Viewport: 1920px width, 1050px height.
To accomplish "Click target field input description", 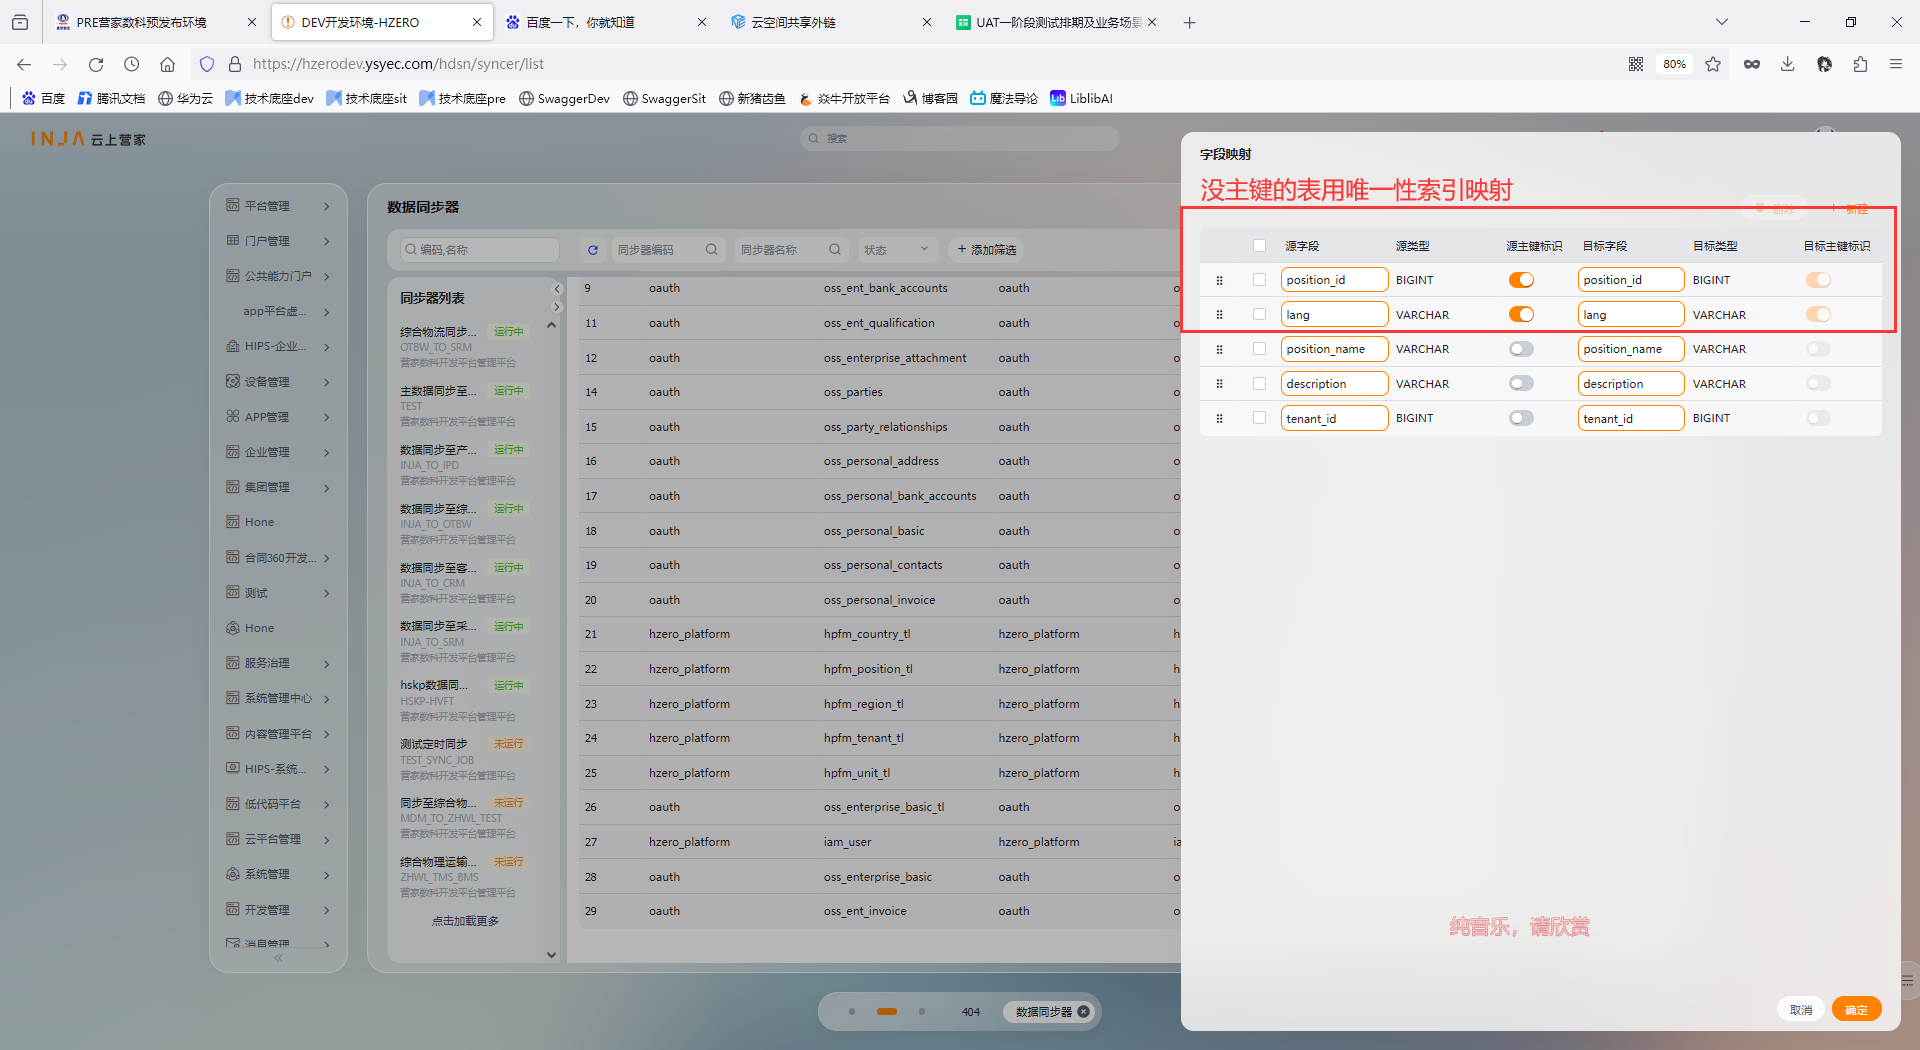I will click(x=1631, y=383).
